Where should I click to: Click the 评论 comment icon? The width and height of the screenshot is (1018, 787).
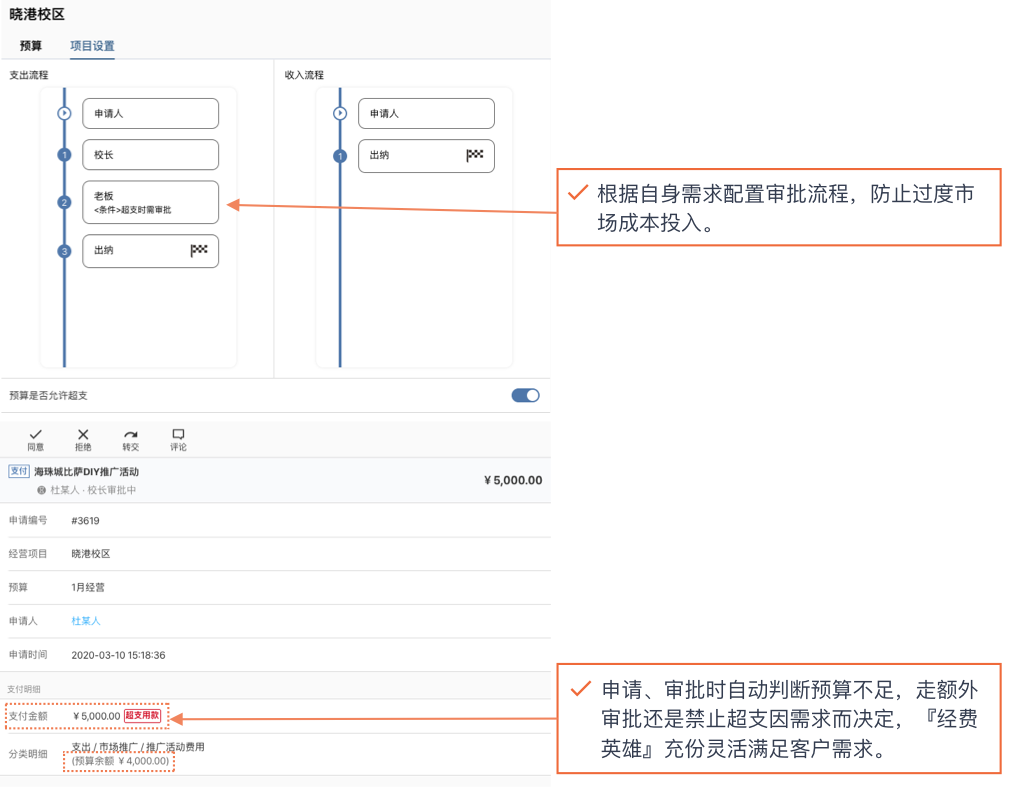tap(178, 434)
